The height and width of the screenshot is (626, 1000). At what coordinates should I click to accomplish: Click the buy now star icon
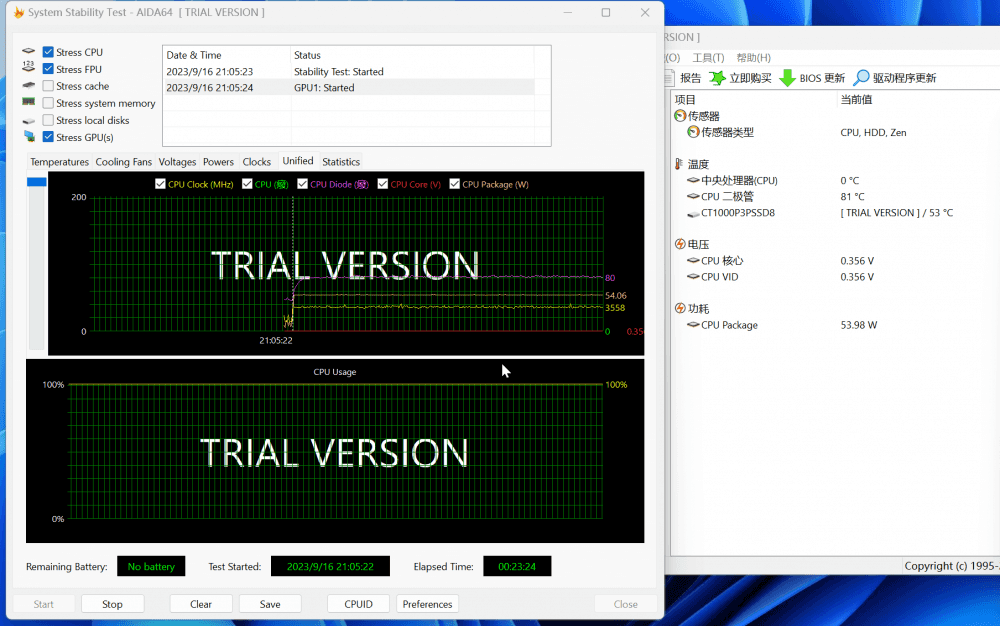[x=717, y=78]
